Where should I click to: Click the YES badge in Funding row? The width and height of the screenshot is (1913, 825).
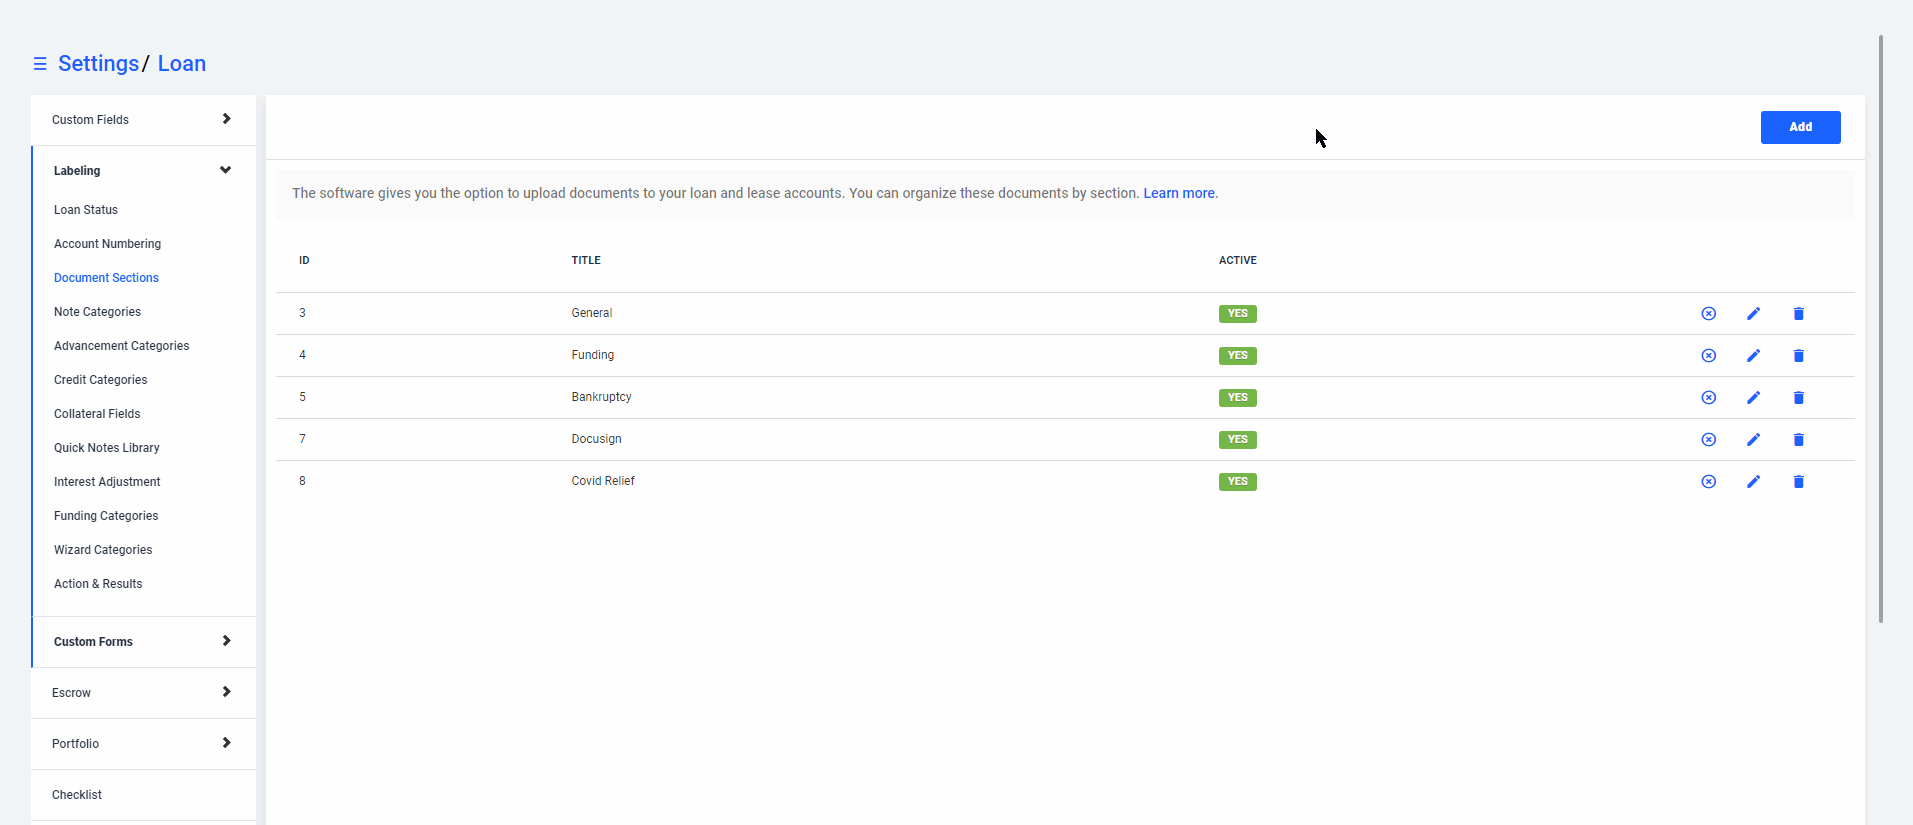coord(1237,356)
